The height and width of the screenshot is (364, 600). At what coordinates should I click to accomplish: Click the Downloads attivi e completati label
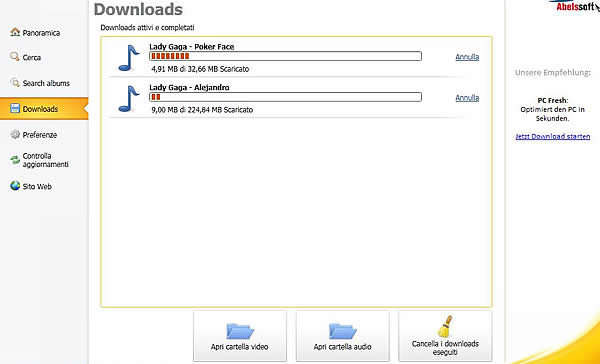point(147,28)
